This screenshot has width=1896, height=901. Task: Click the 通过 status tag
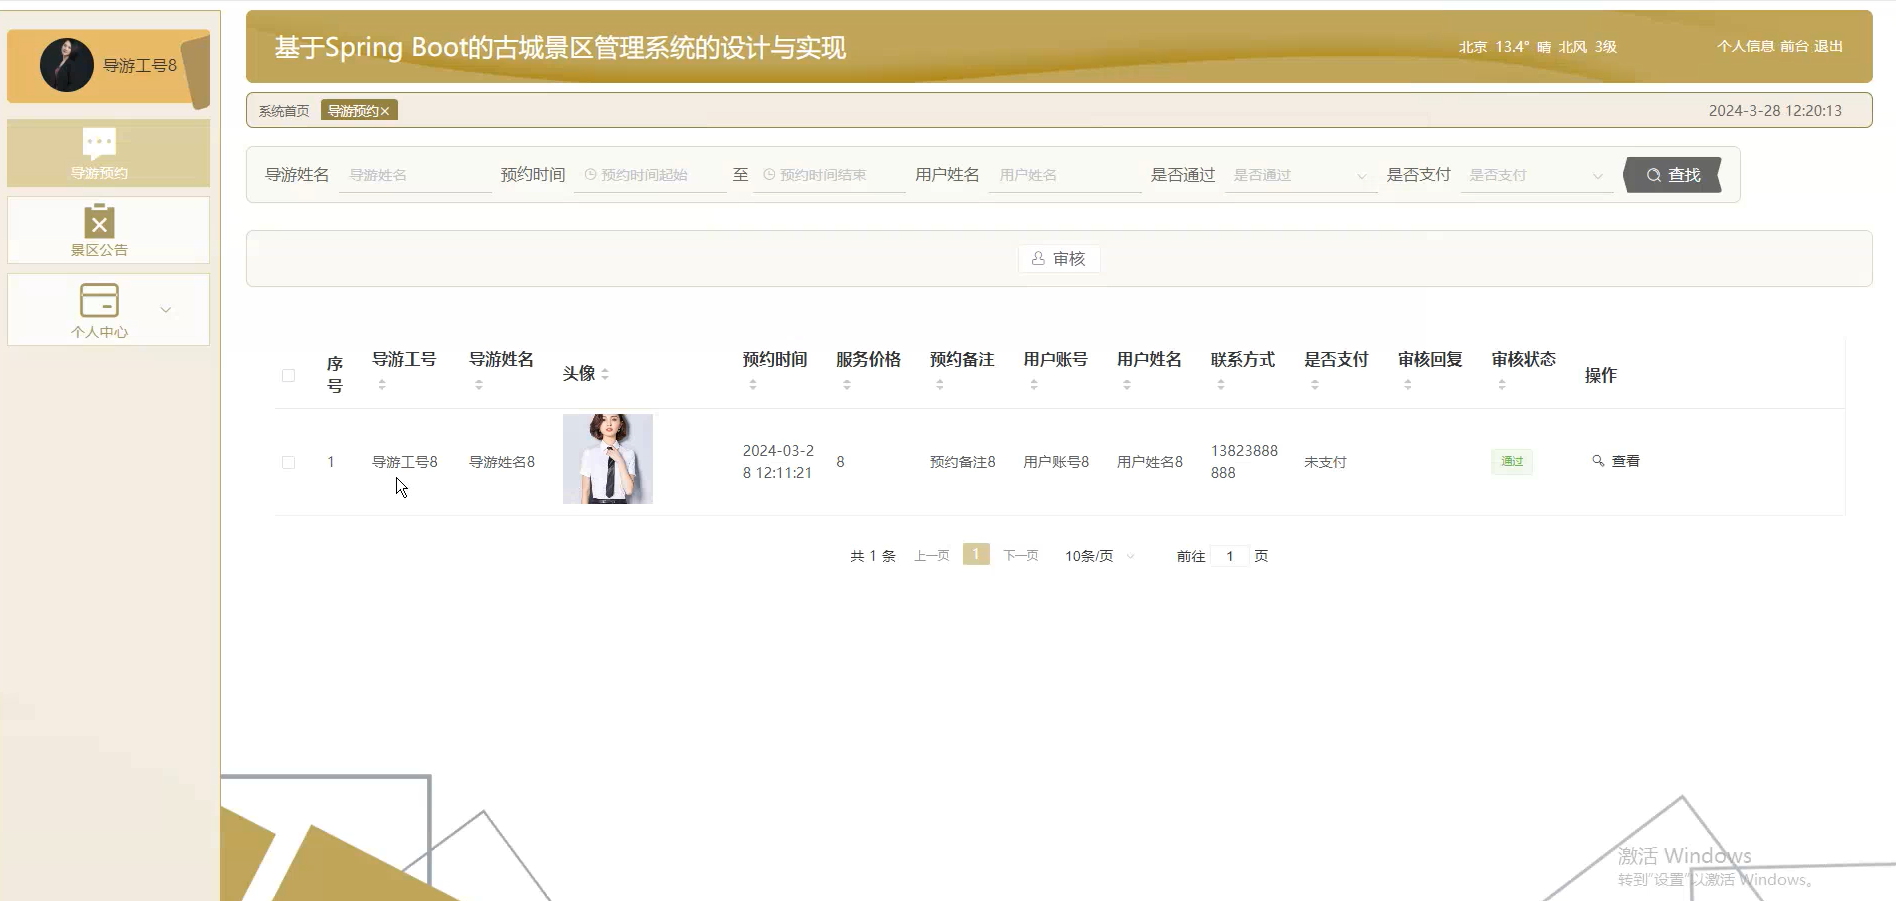coord(1512,461)
